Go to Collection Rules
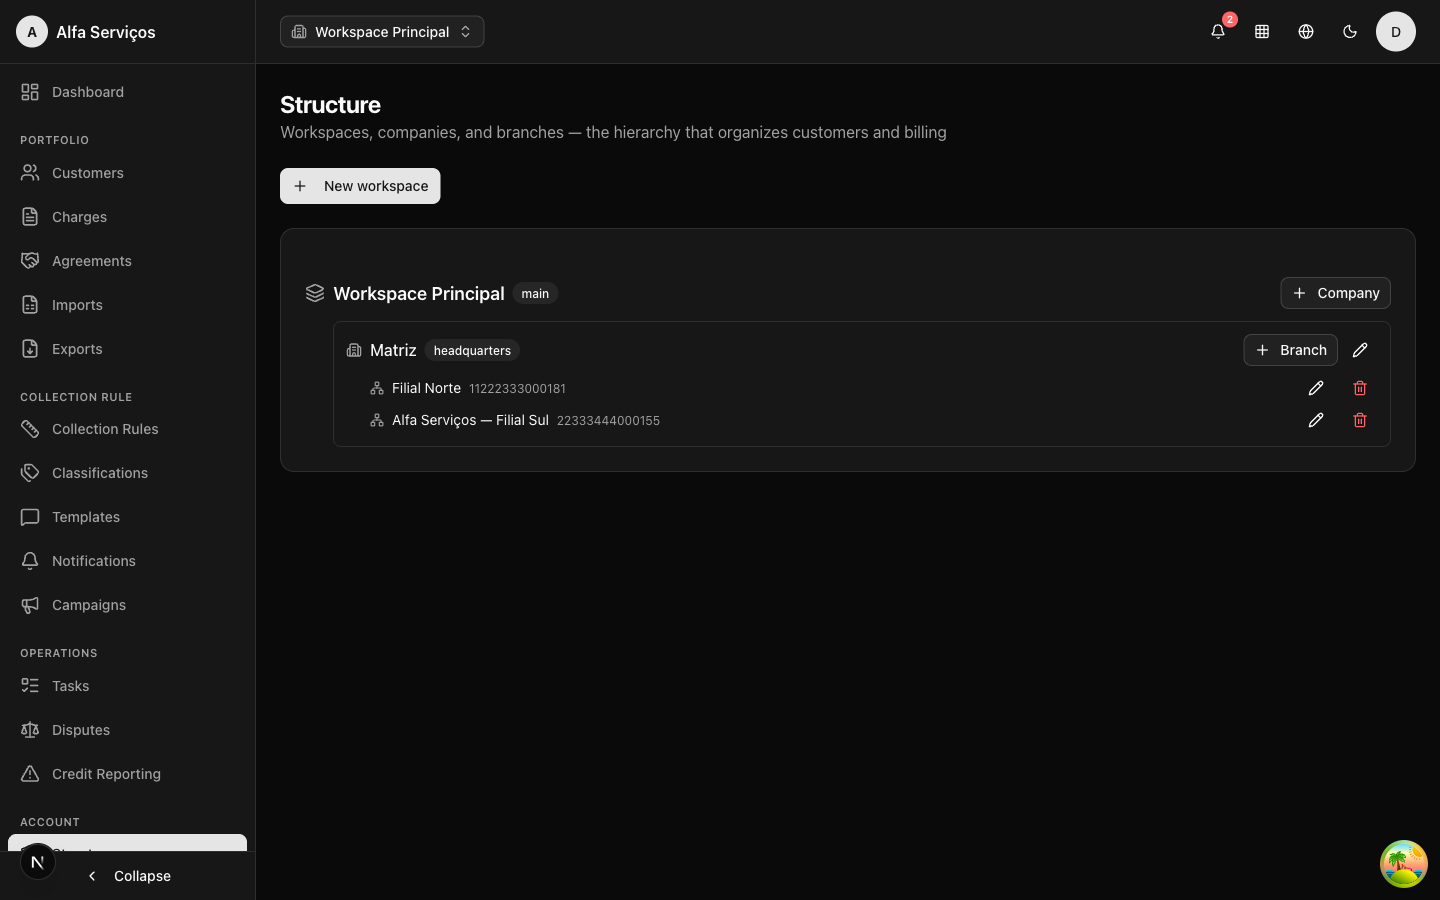 (127, 429)
